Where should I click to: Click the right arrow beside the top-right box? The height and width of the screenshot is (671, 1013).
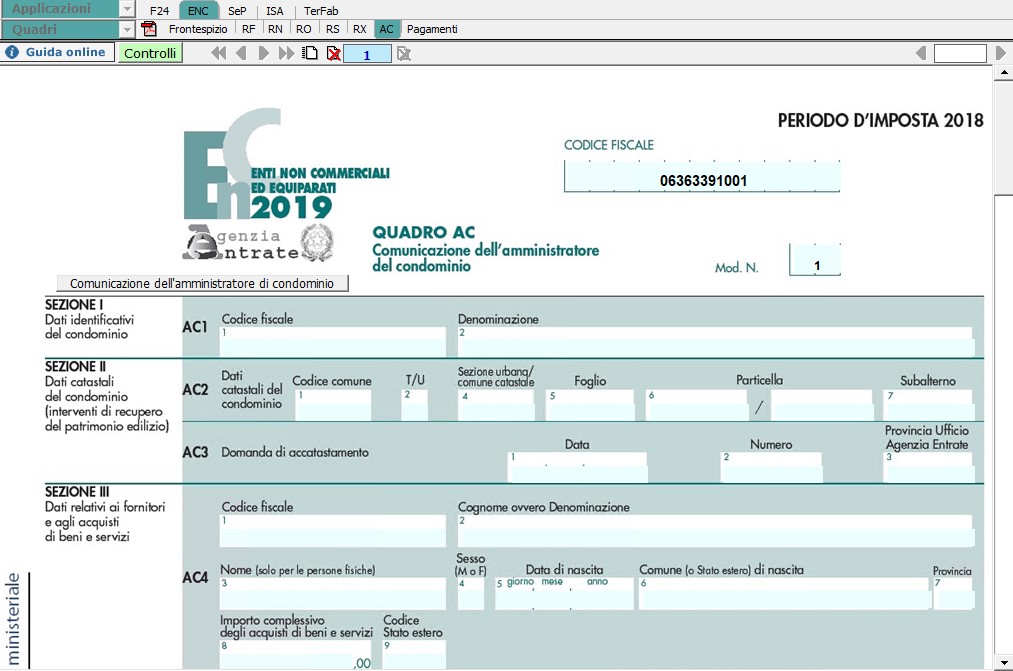999,53
